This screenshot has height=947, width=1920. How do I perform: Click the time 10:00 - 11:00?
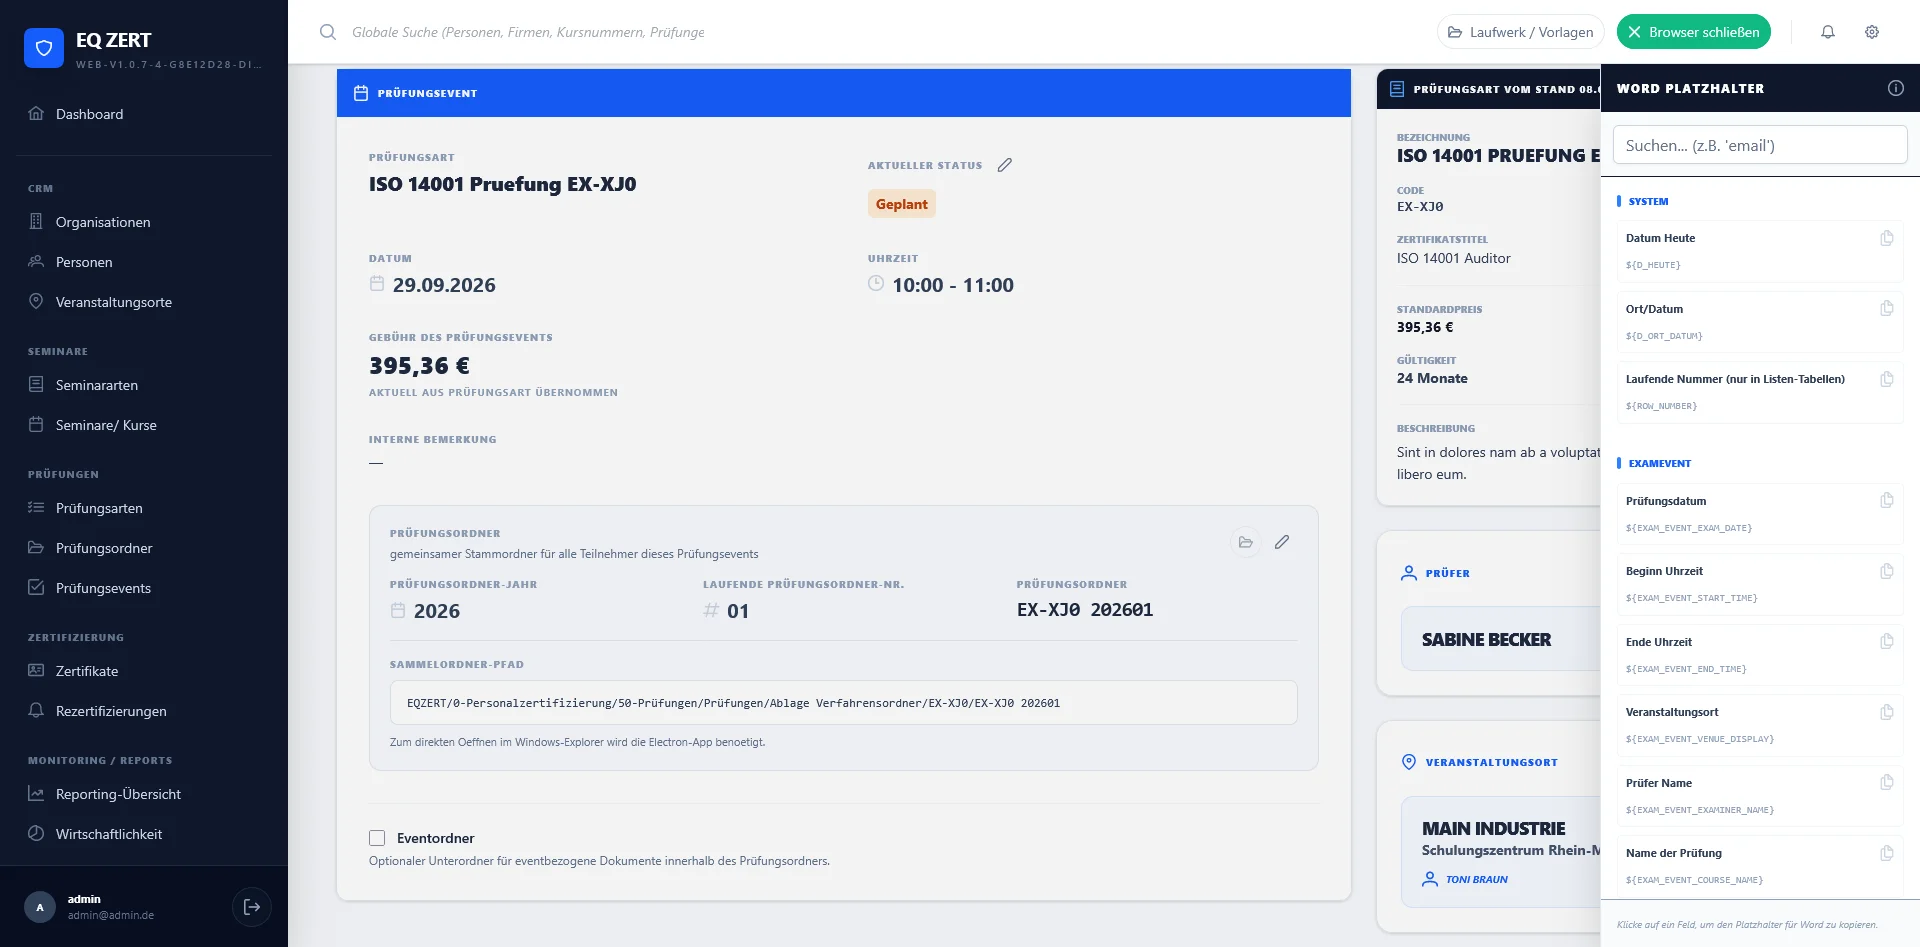pyautogui.click(x=953, y=285)
